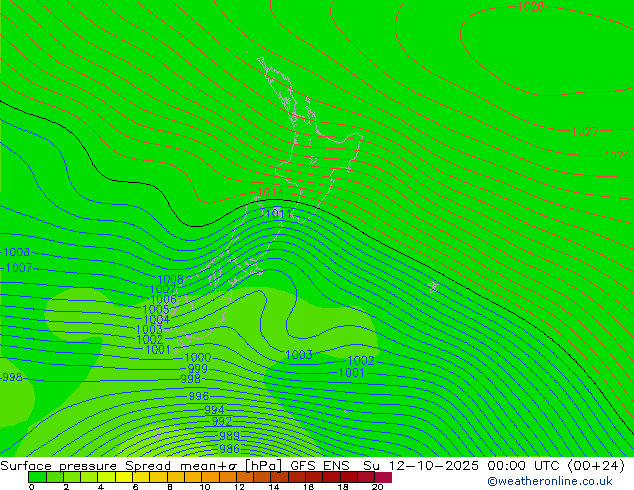
Task: Click the 996 isobar label
Action: [199, 396]
